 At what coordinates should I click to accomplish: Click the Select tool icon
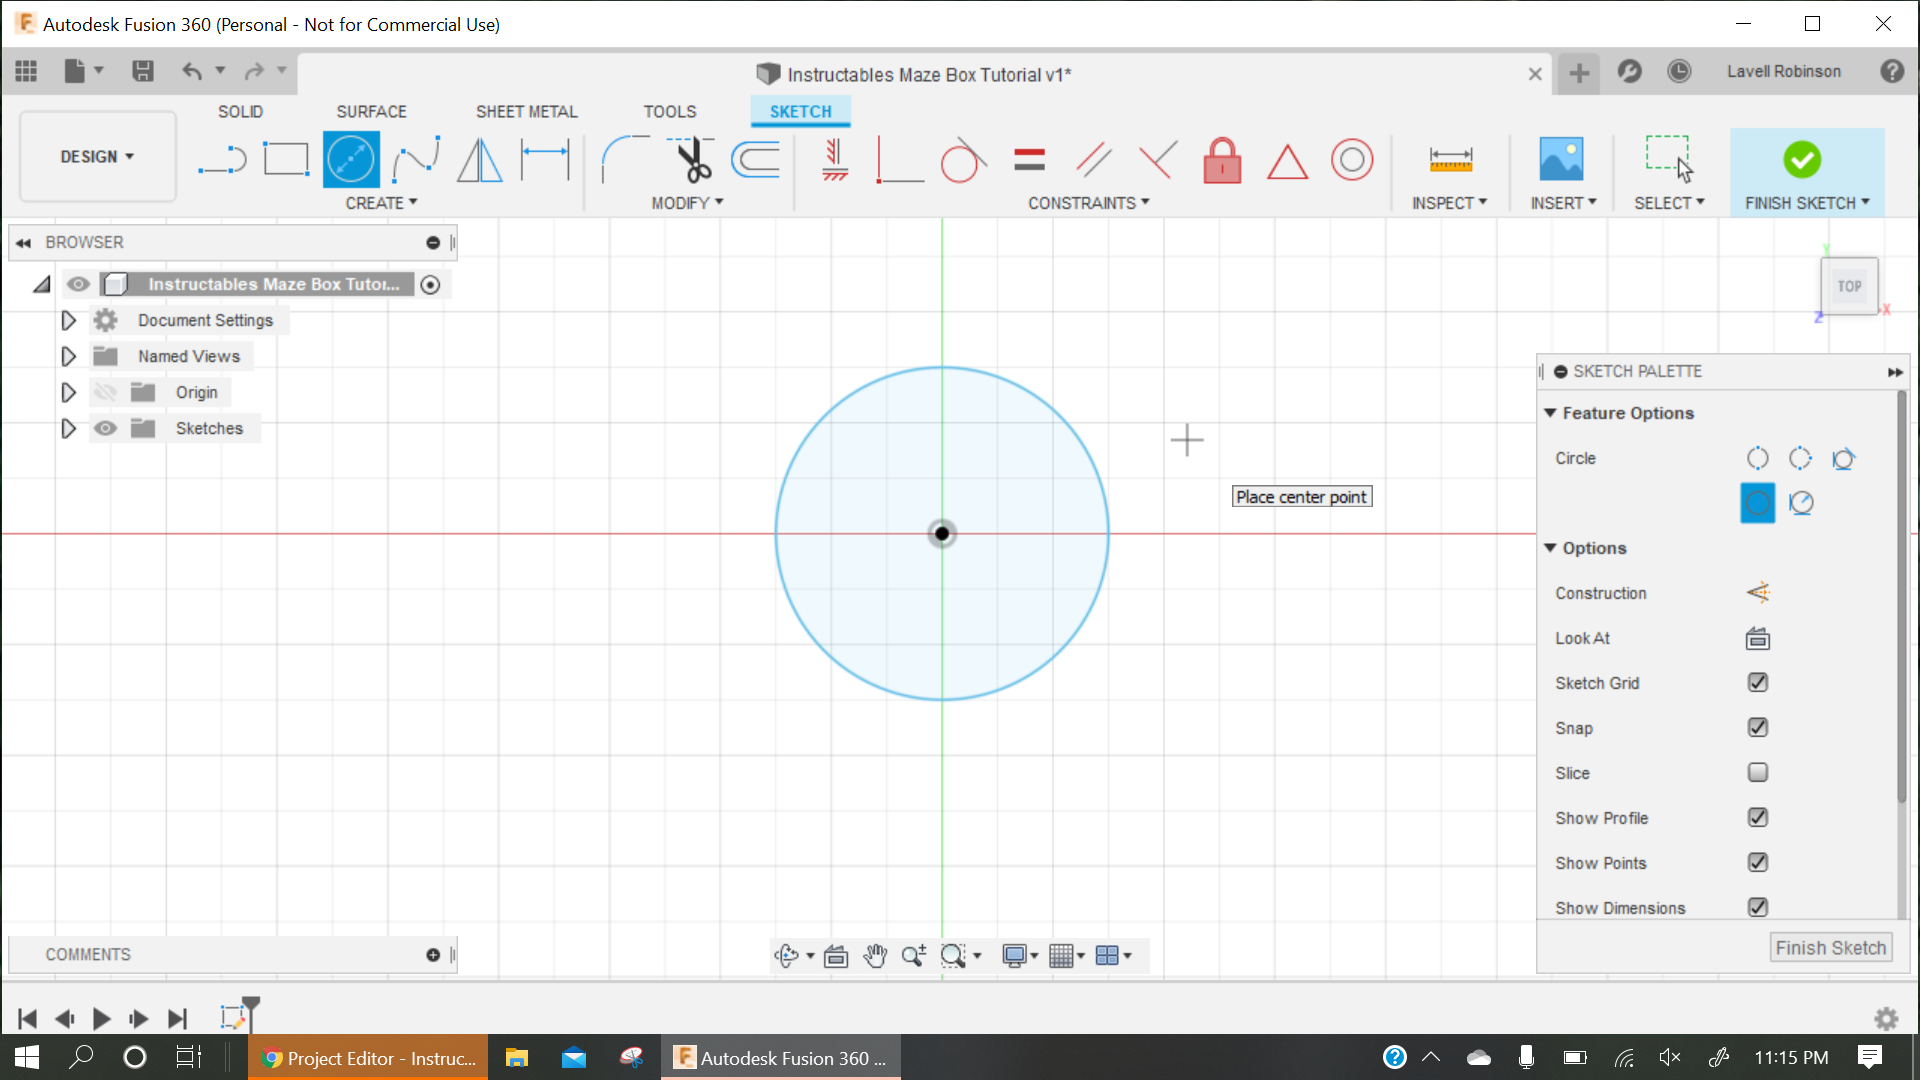click(x=1669, y=159)
